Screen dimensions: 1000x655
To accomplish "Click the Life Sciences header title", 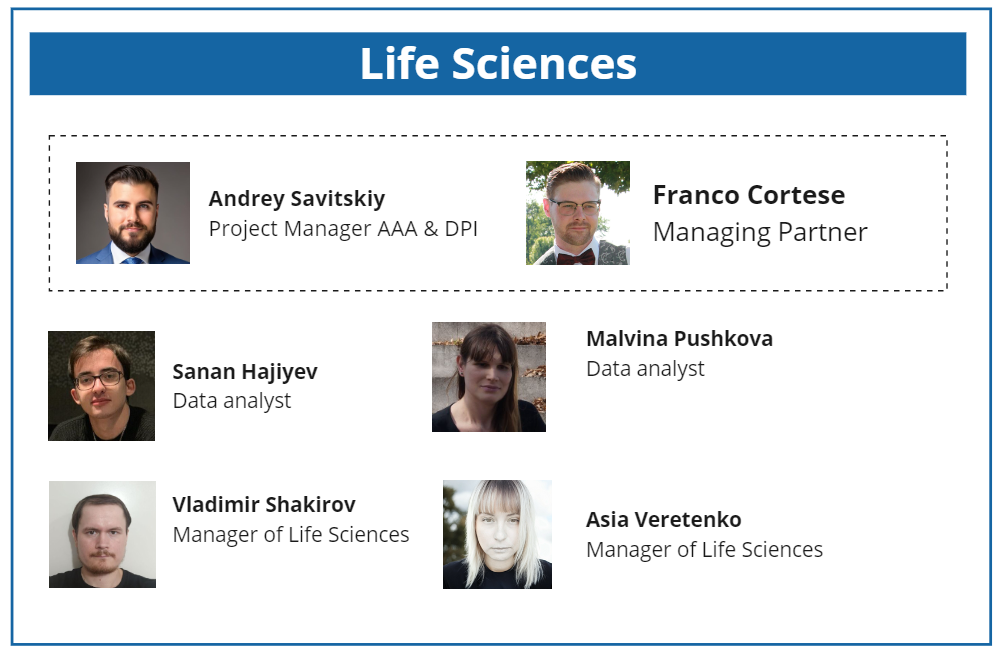I will click(x=498, y=64).
